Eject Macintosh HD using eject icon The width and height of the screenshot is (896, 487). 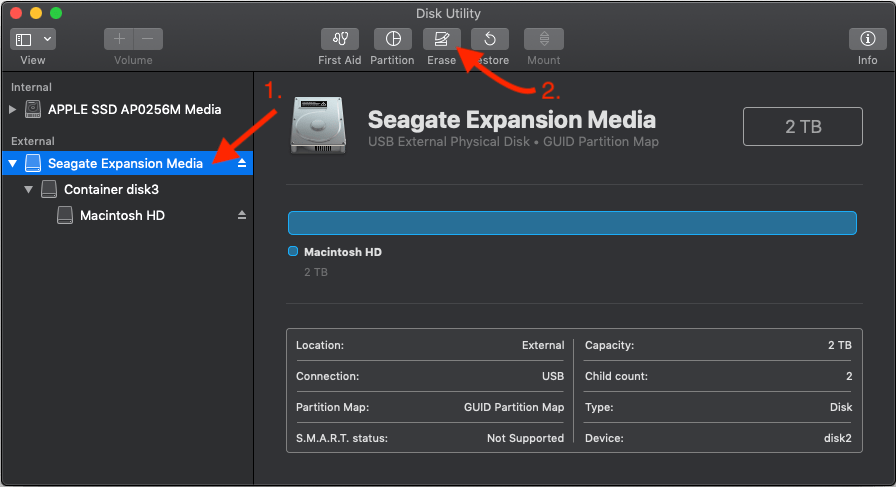[x=242, y=215]
